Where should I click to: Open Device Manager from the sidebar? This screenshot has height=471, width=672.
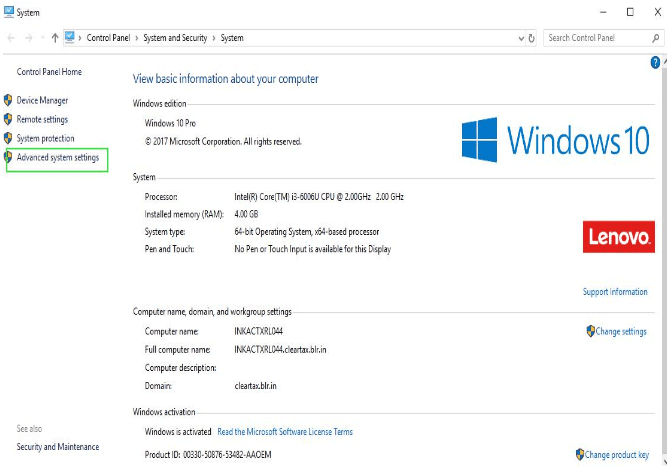(x=42, y=100)
